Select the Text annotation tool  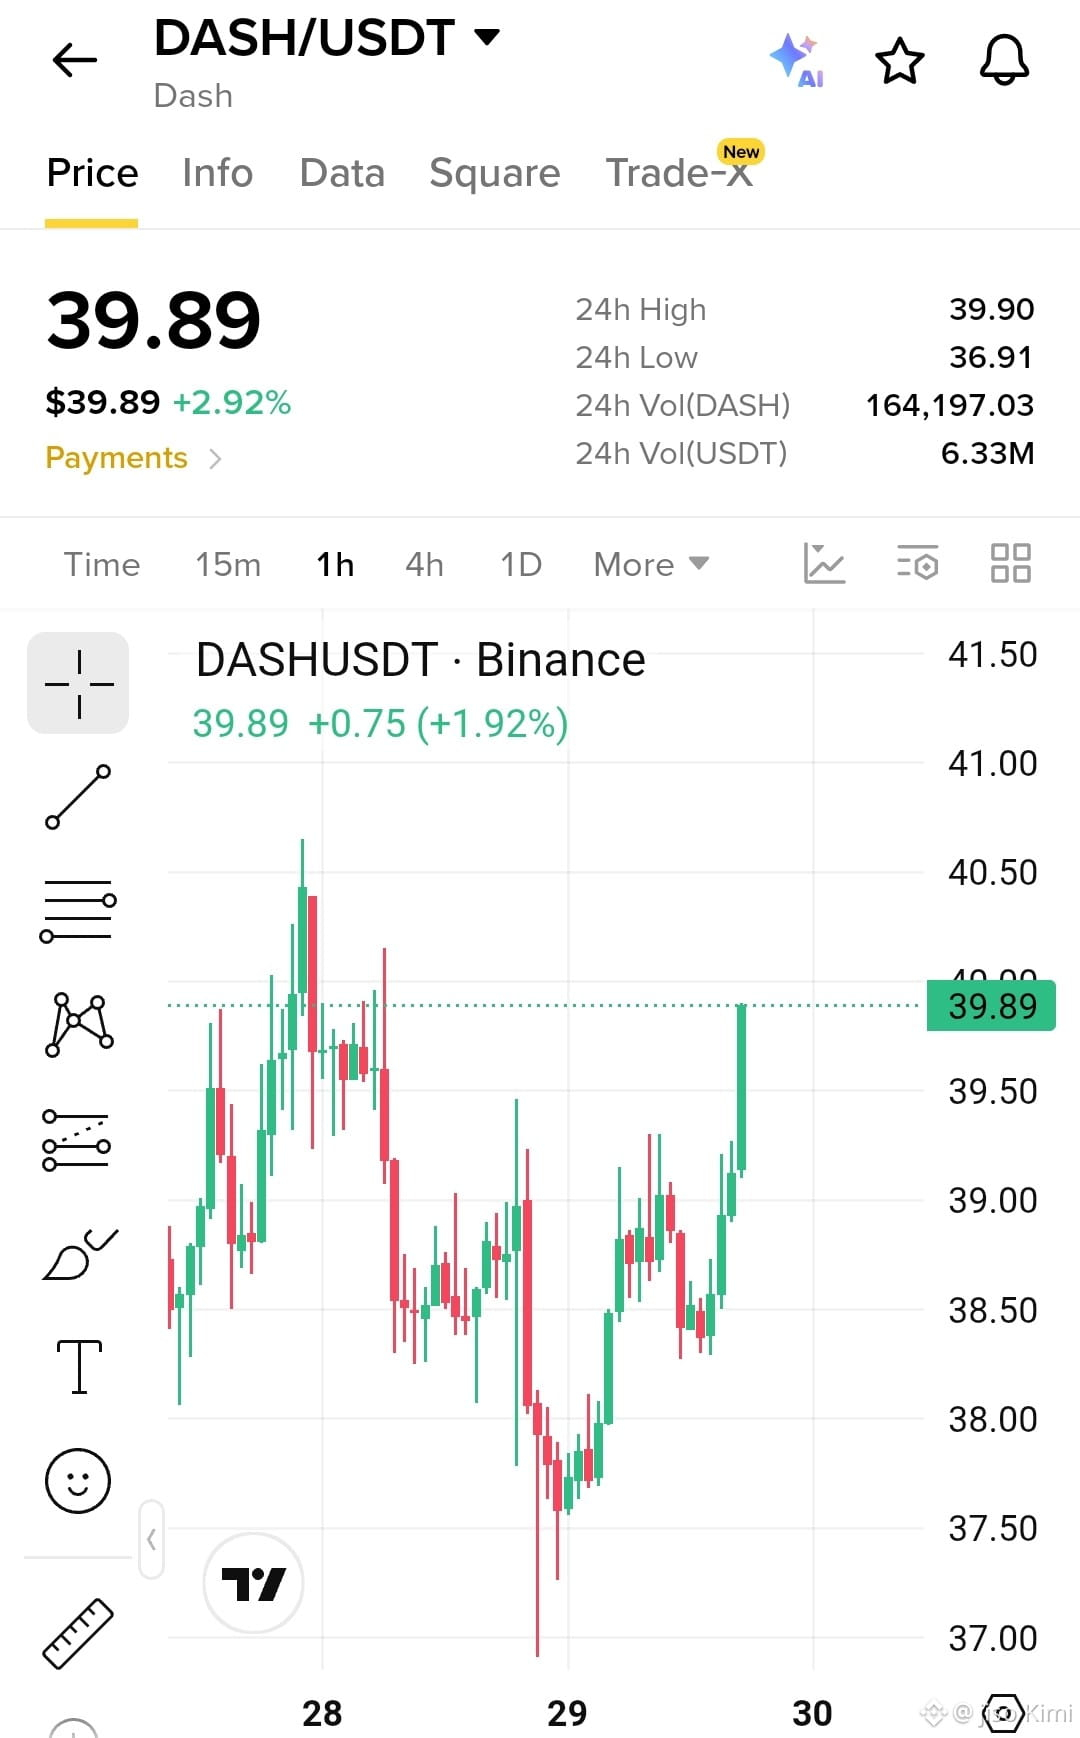79,1367
